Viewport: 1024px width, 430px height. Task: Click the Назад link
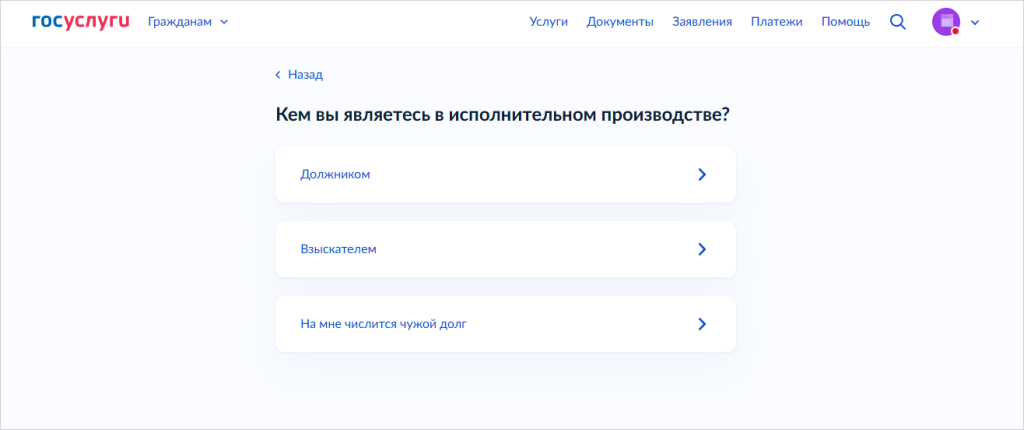[x=305, y=74]
